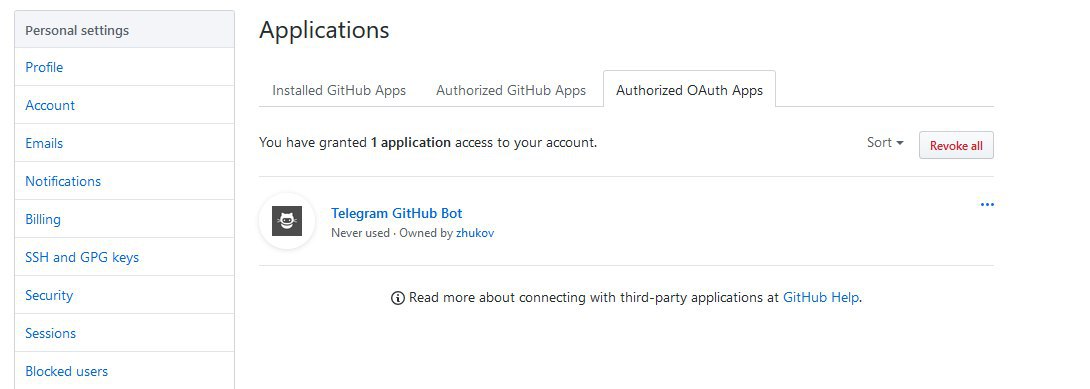Open the Telegram GitHub Bot application link
Viewport: 1090px width, 389px height.
coord(396,213)
